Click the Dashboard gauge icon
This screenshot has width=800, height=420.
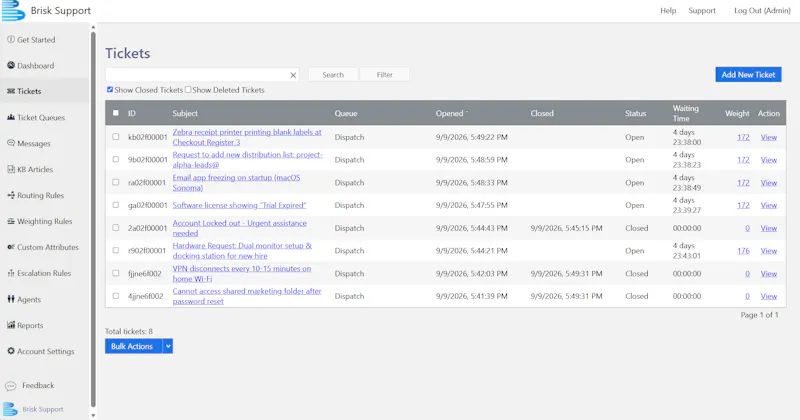click(11, 65)
